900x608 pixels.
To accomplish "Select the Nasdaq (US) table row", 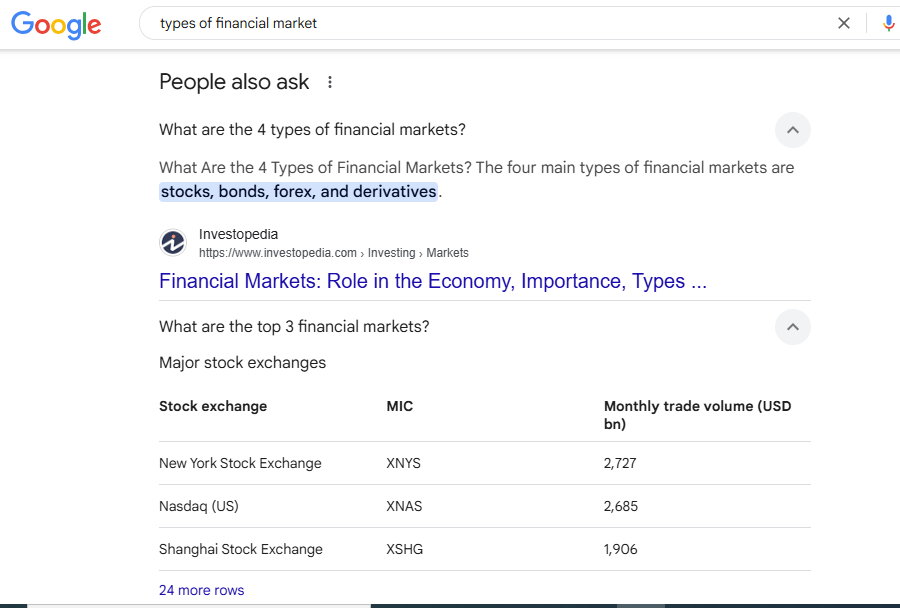I will [485, 506].
